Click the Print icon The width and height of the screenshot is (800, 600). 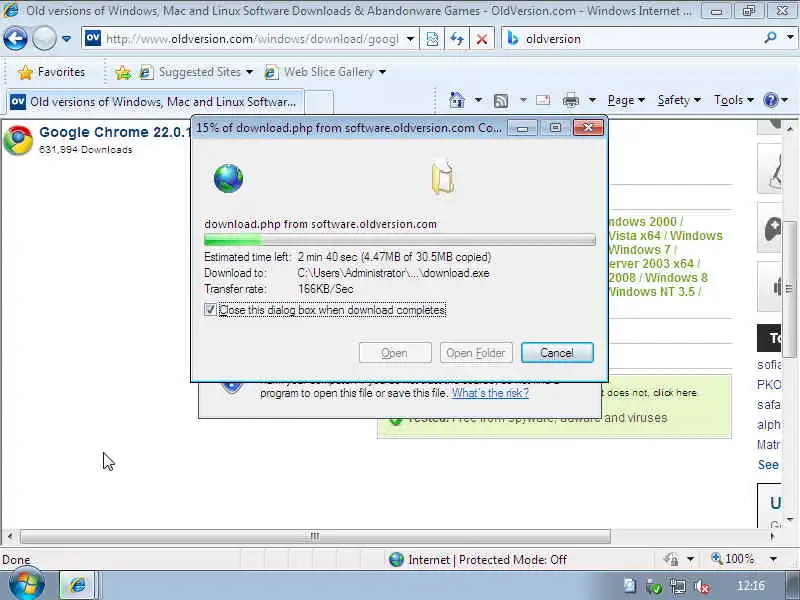click(570, 101)
